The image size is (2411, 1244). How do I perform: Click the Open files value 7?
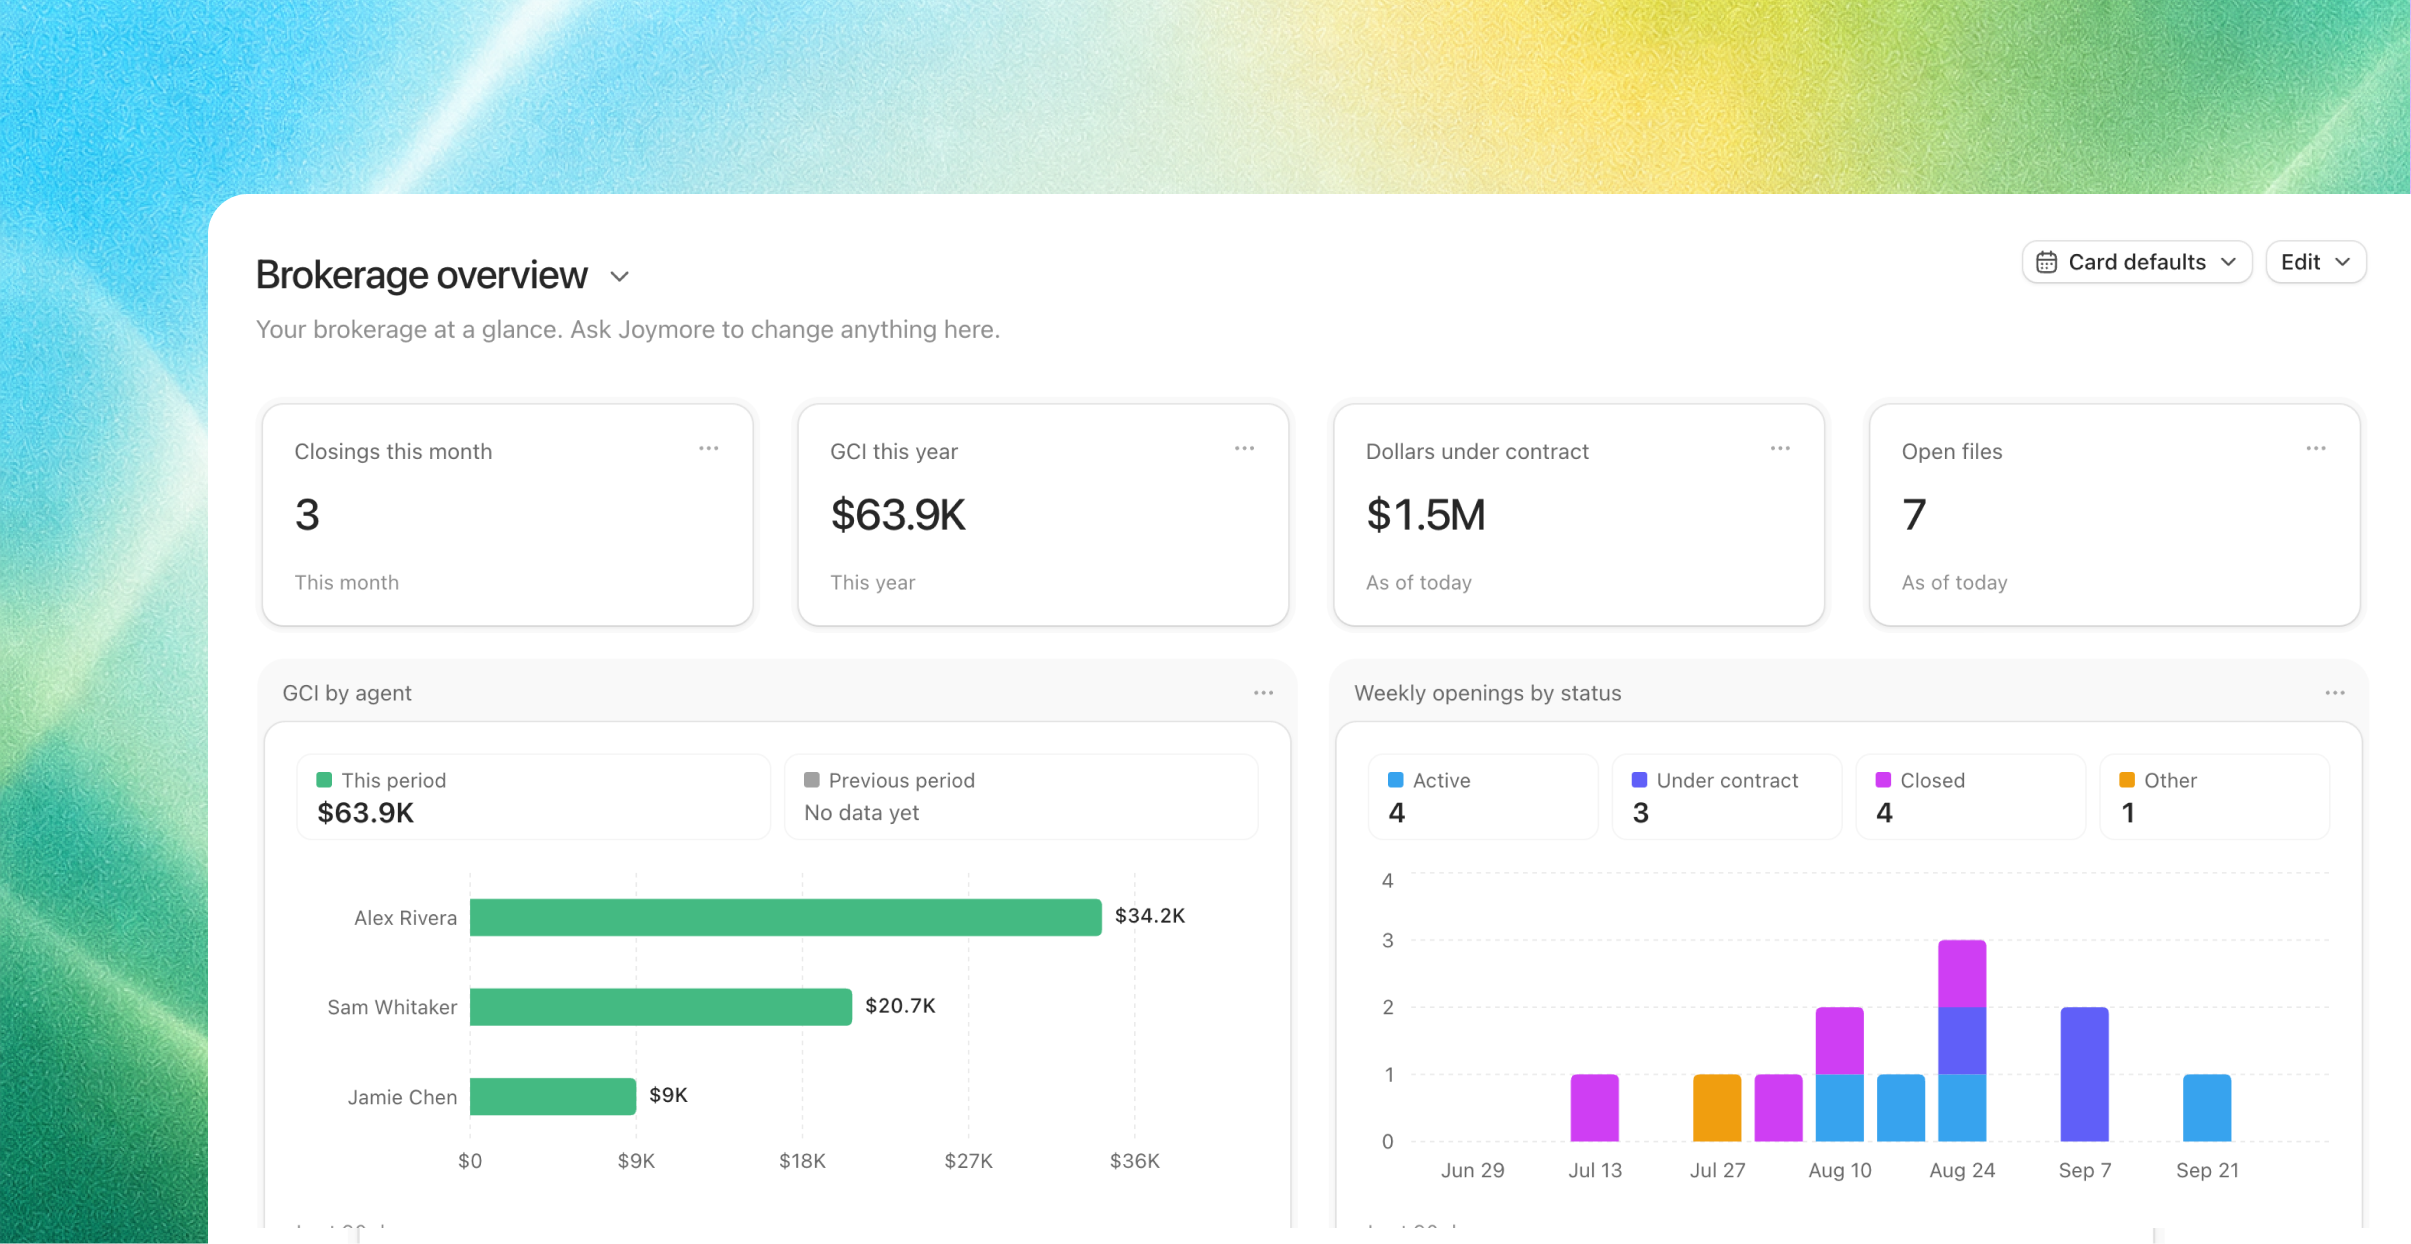click(1914, 515)
